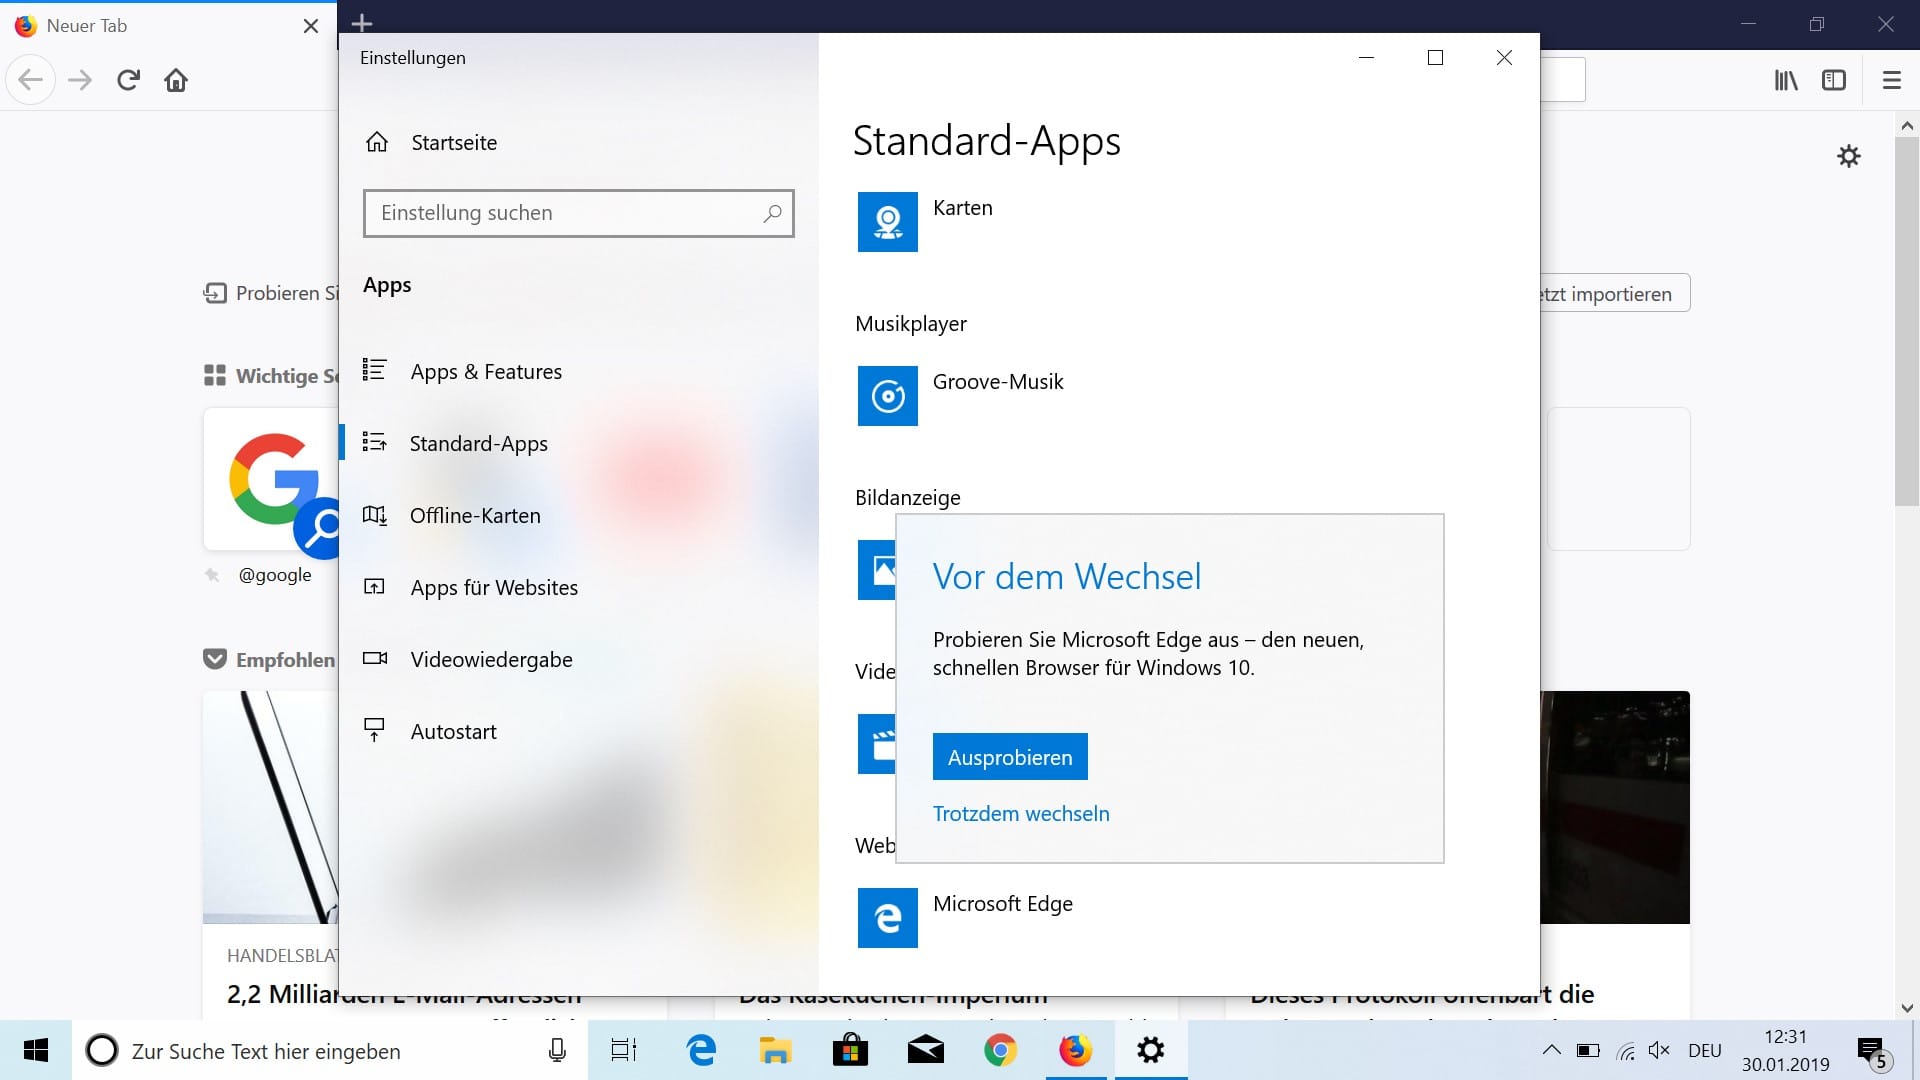Click the Settings gear icon on taskbar

click(x=1150, y=1050)
